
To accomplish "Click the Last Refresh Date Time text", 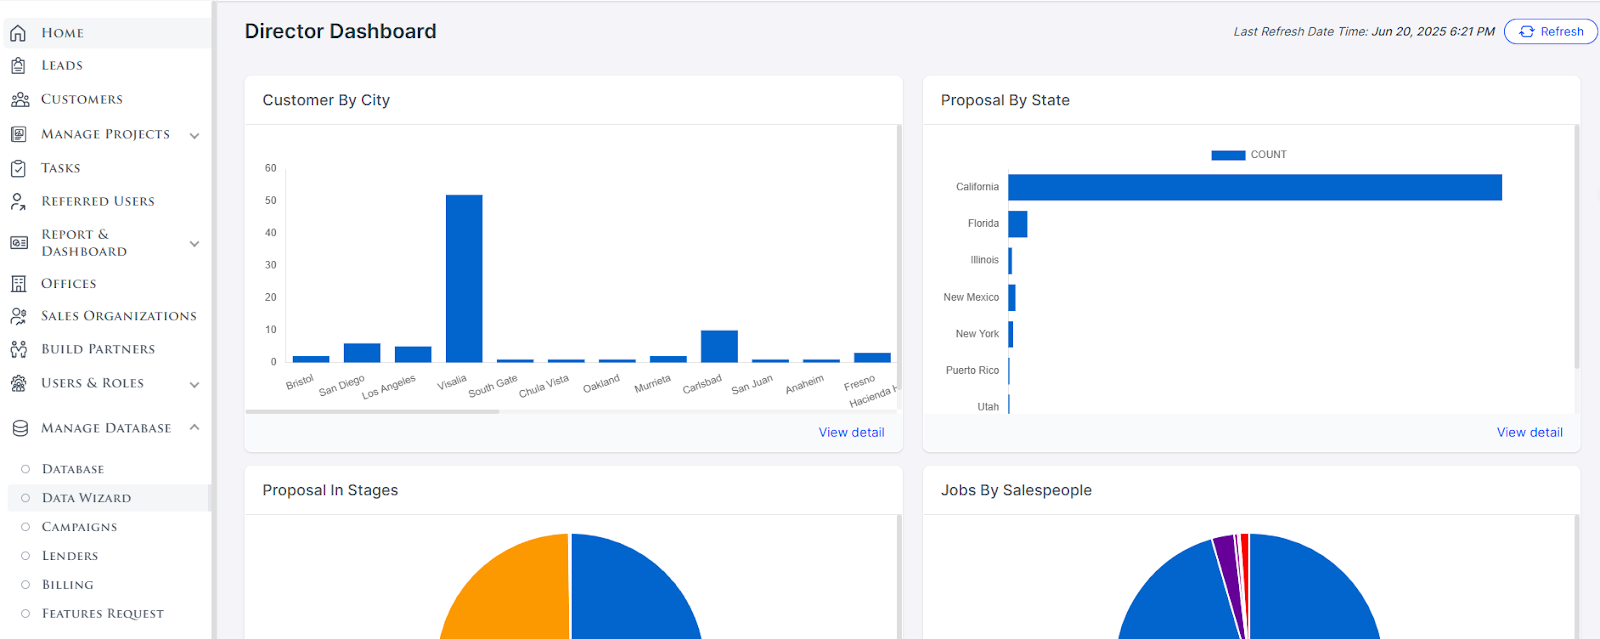I will [x=1364, y=32].
